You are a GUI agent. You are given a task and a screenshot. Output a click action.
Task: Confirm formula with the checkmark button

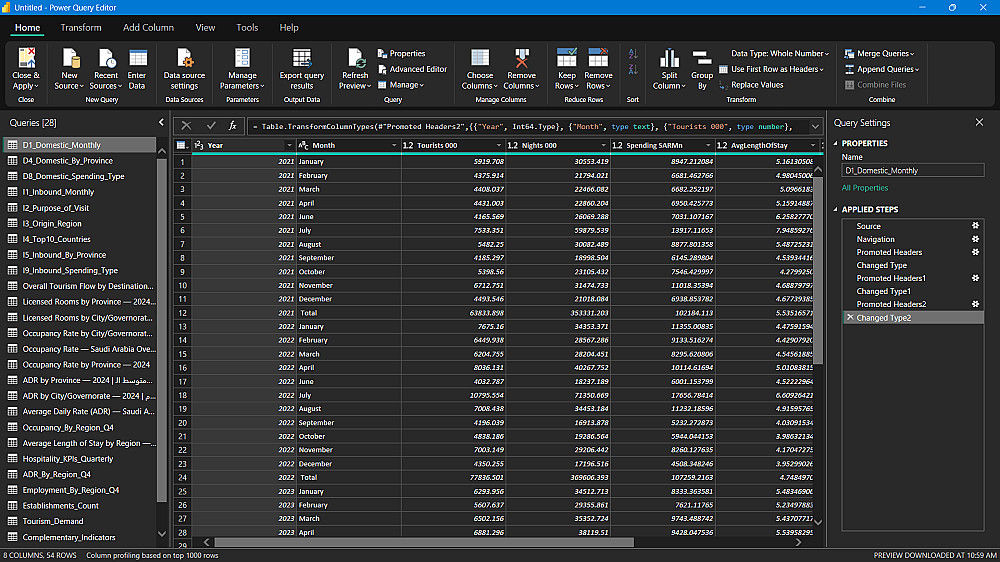[x=211, y=126]
